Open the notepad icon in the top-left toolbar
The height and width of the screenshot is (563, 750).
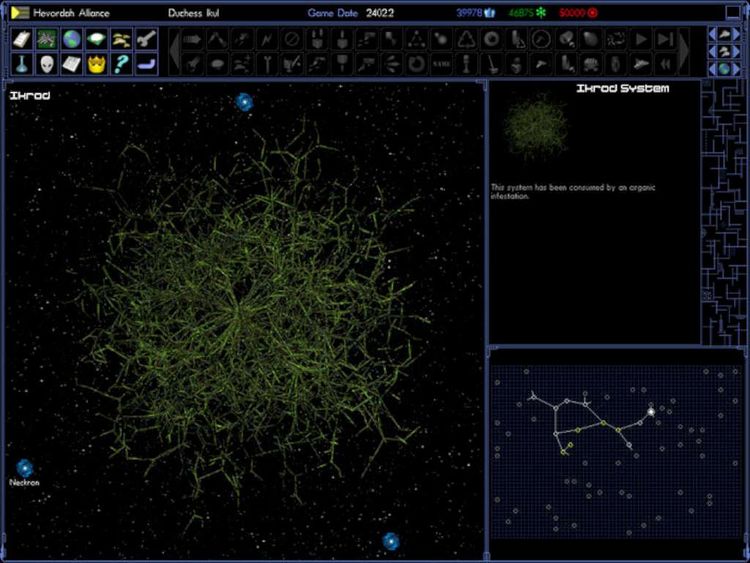click(20, 40)
